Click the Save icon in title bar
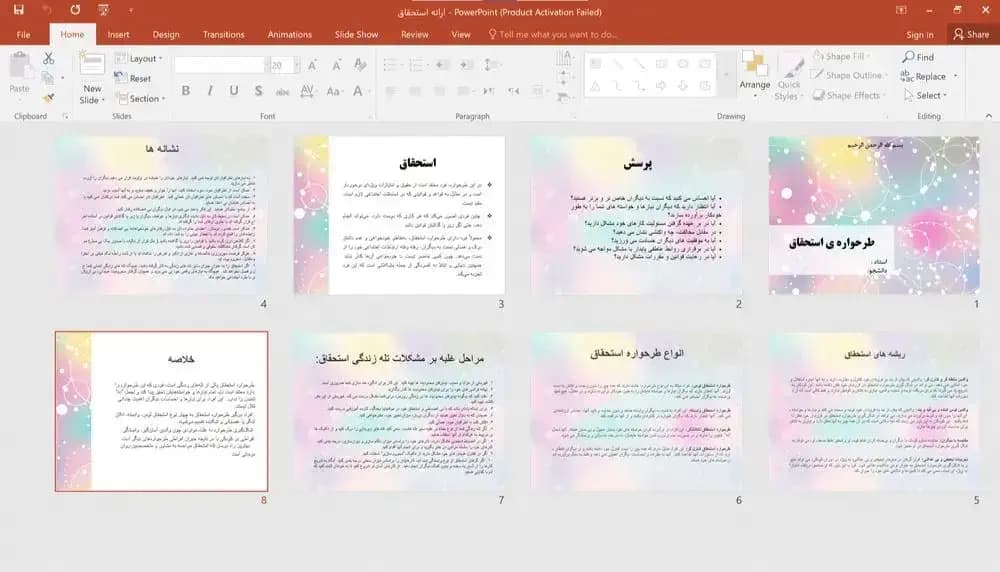 click(x=18, y=10)
